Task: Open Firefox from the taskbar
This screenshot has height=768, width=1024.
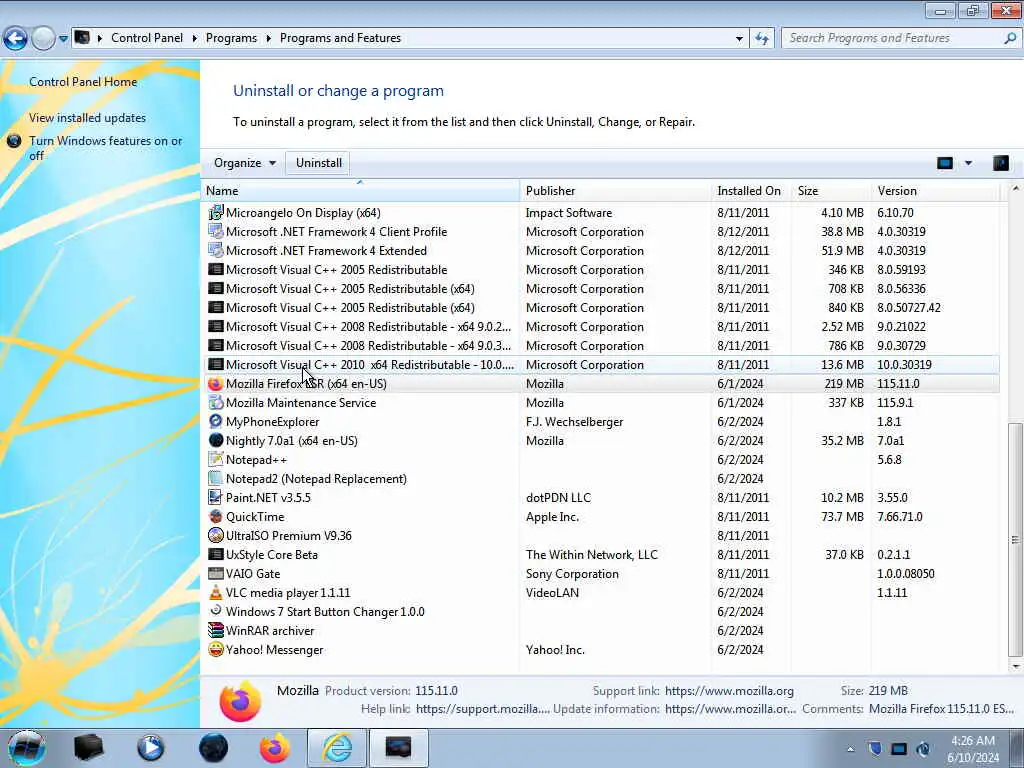Action: [274, 748]
